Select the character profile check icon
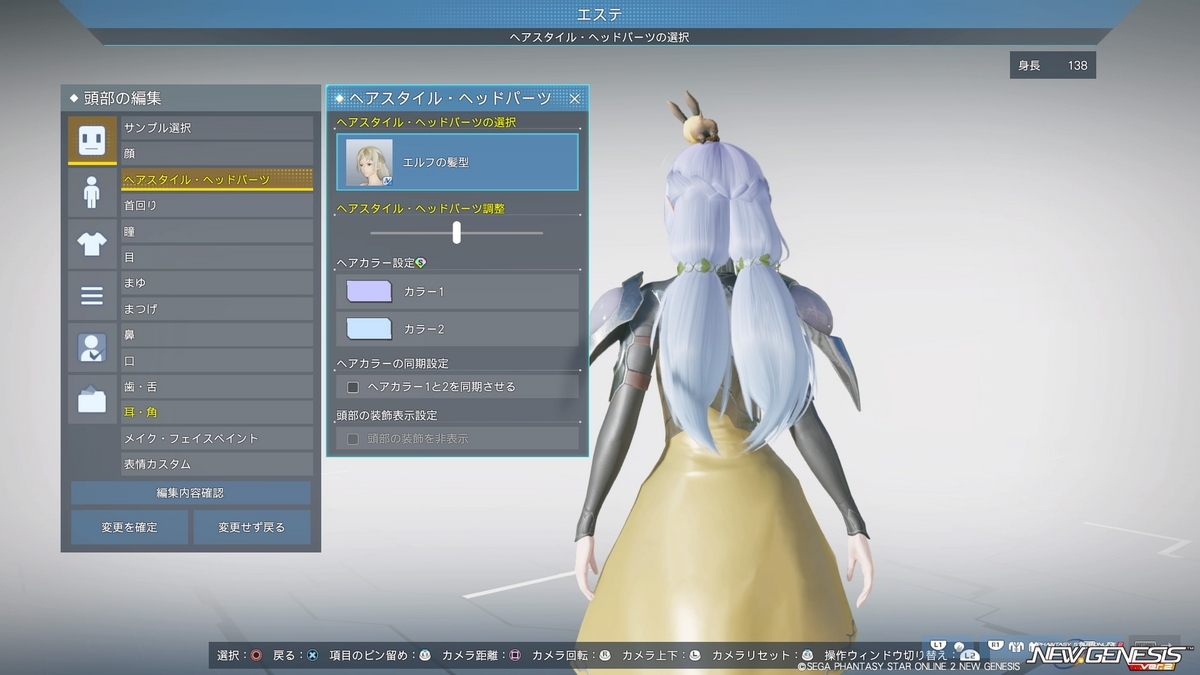Image resolution: width=1200 pixels, height=675 pixels. click(92, 348)
